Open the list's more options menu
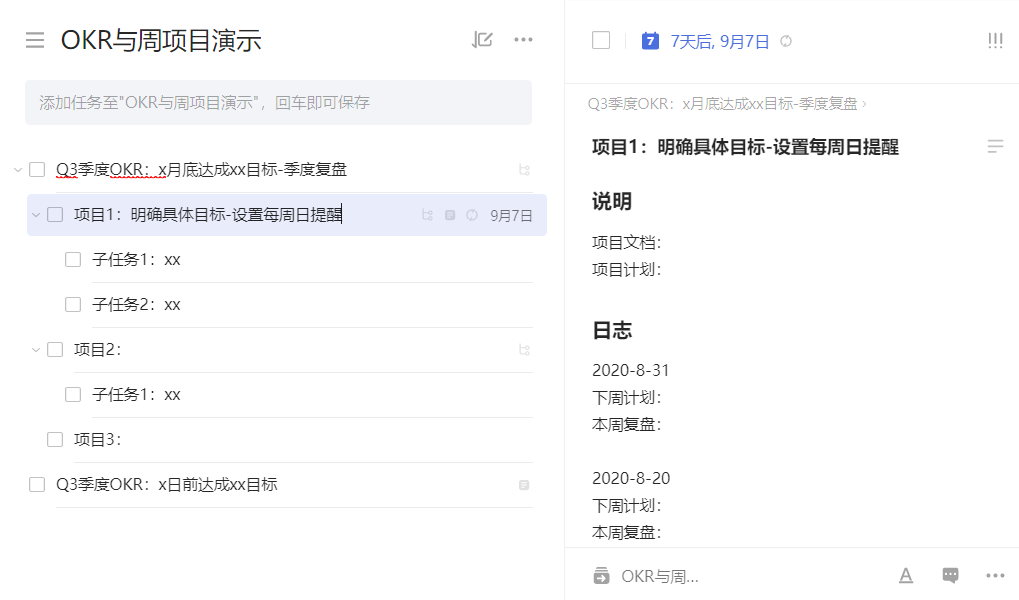 coord(523,40)
